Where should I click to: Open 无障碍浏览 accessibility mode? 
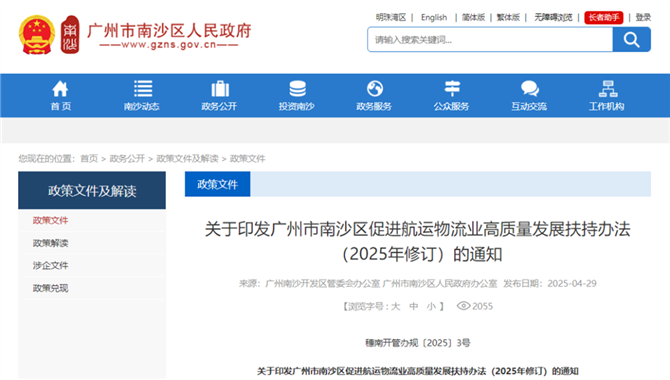click(553, 18)
